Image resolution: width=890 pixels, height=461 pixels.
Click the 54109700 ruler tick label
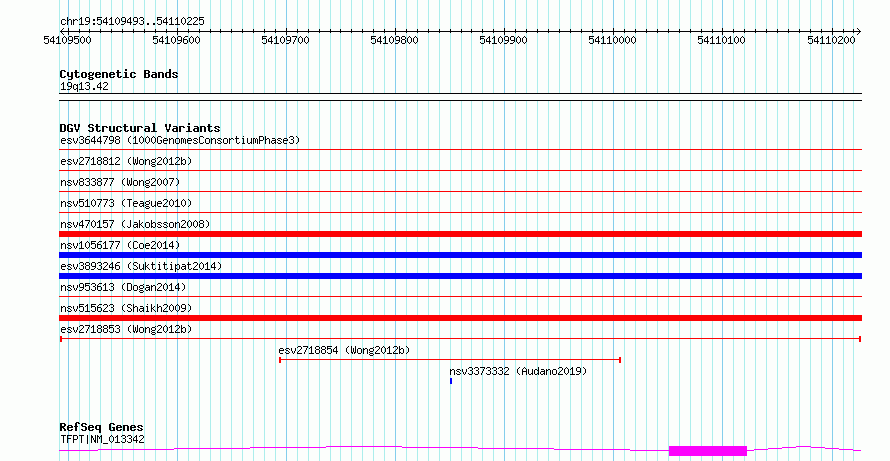click(x=286, y=40)
